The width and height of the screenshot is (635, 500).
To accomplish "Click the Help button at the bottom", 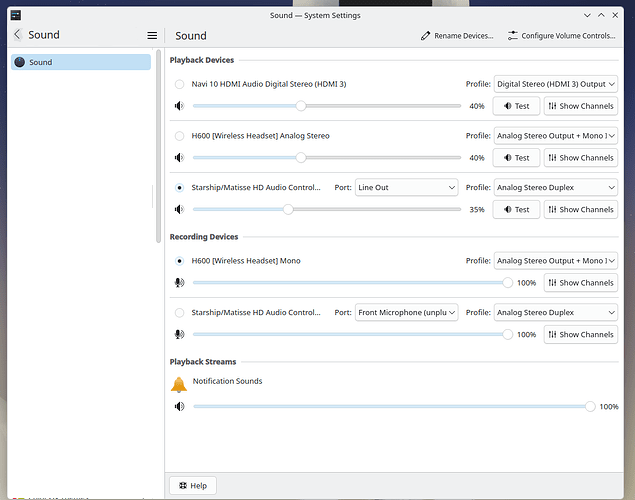I will [x=190, y=485].
